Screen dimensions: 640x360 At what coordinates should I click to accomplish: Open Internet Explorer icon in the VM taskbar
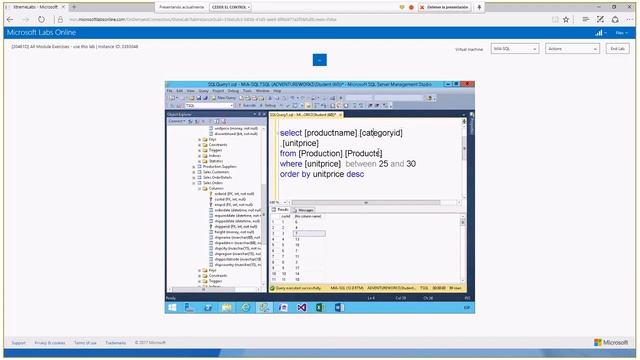pos(245,307)
